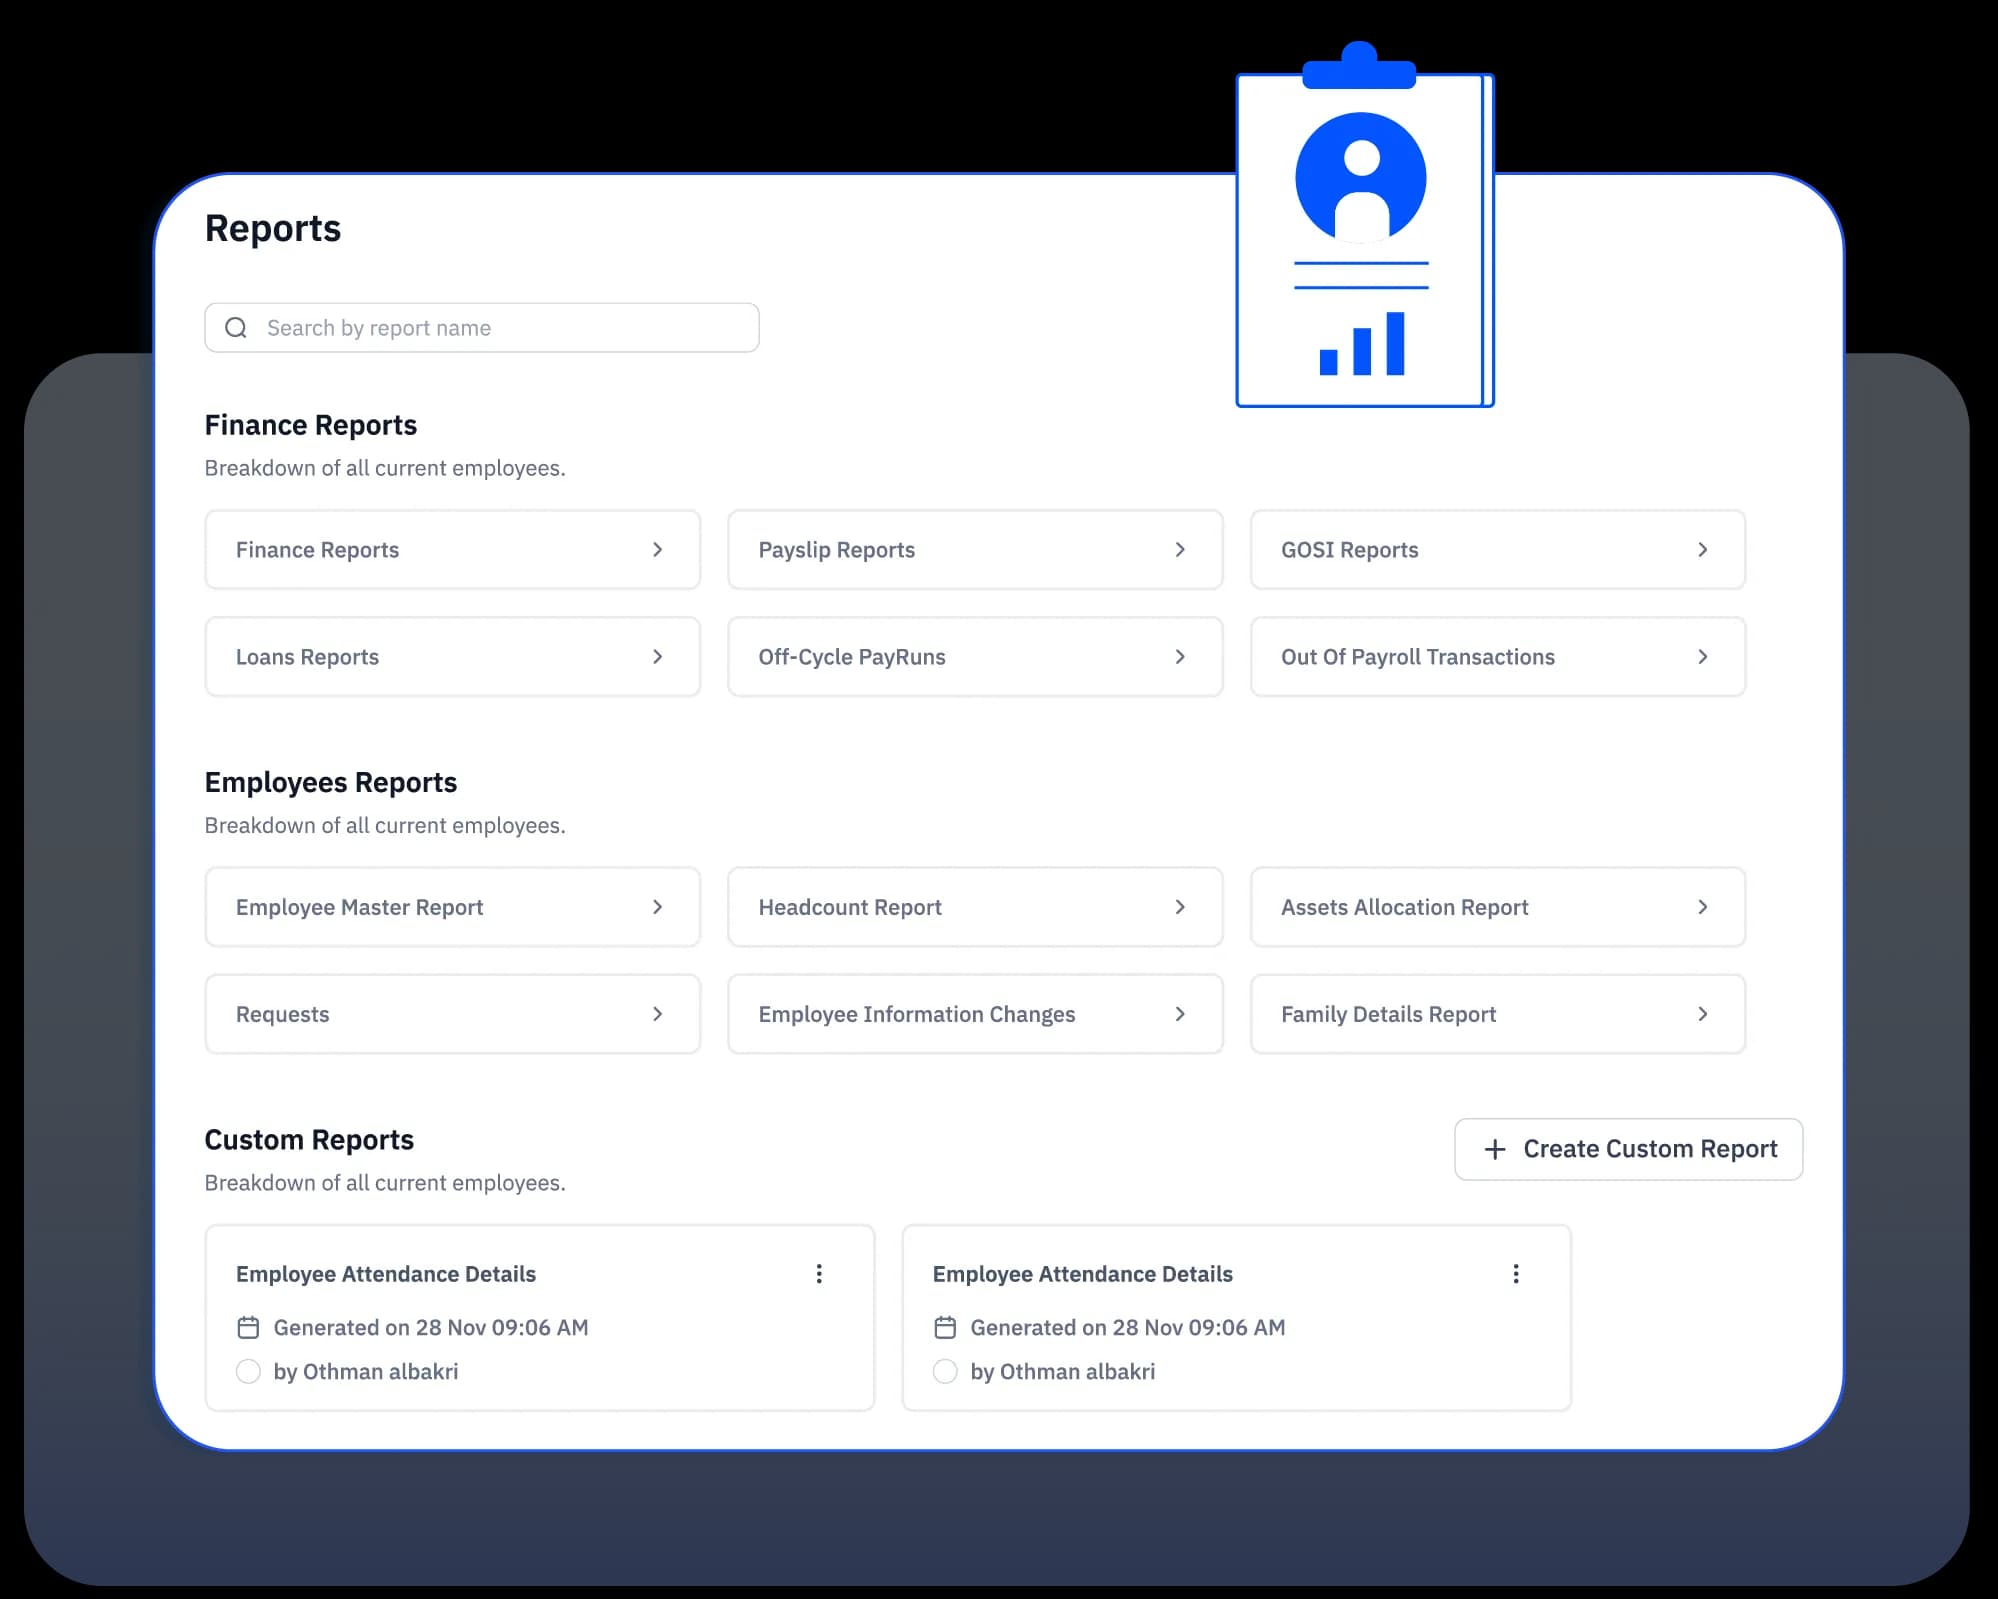Navigate to Headcount Report
This screenshot has width=1998, height=1599.
(x=974, y=906)
